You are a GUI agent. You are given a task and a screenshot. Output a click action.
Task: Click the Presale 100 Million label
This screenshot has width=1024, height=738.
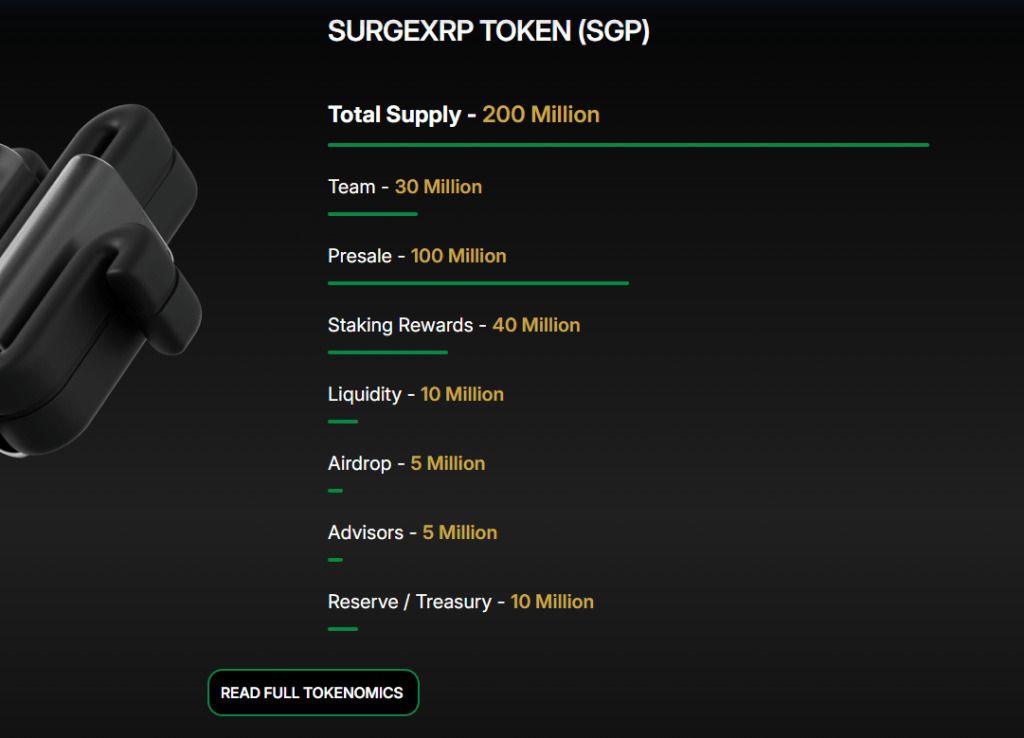(x=417, y=256)
